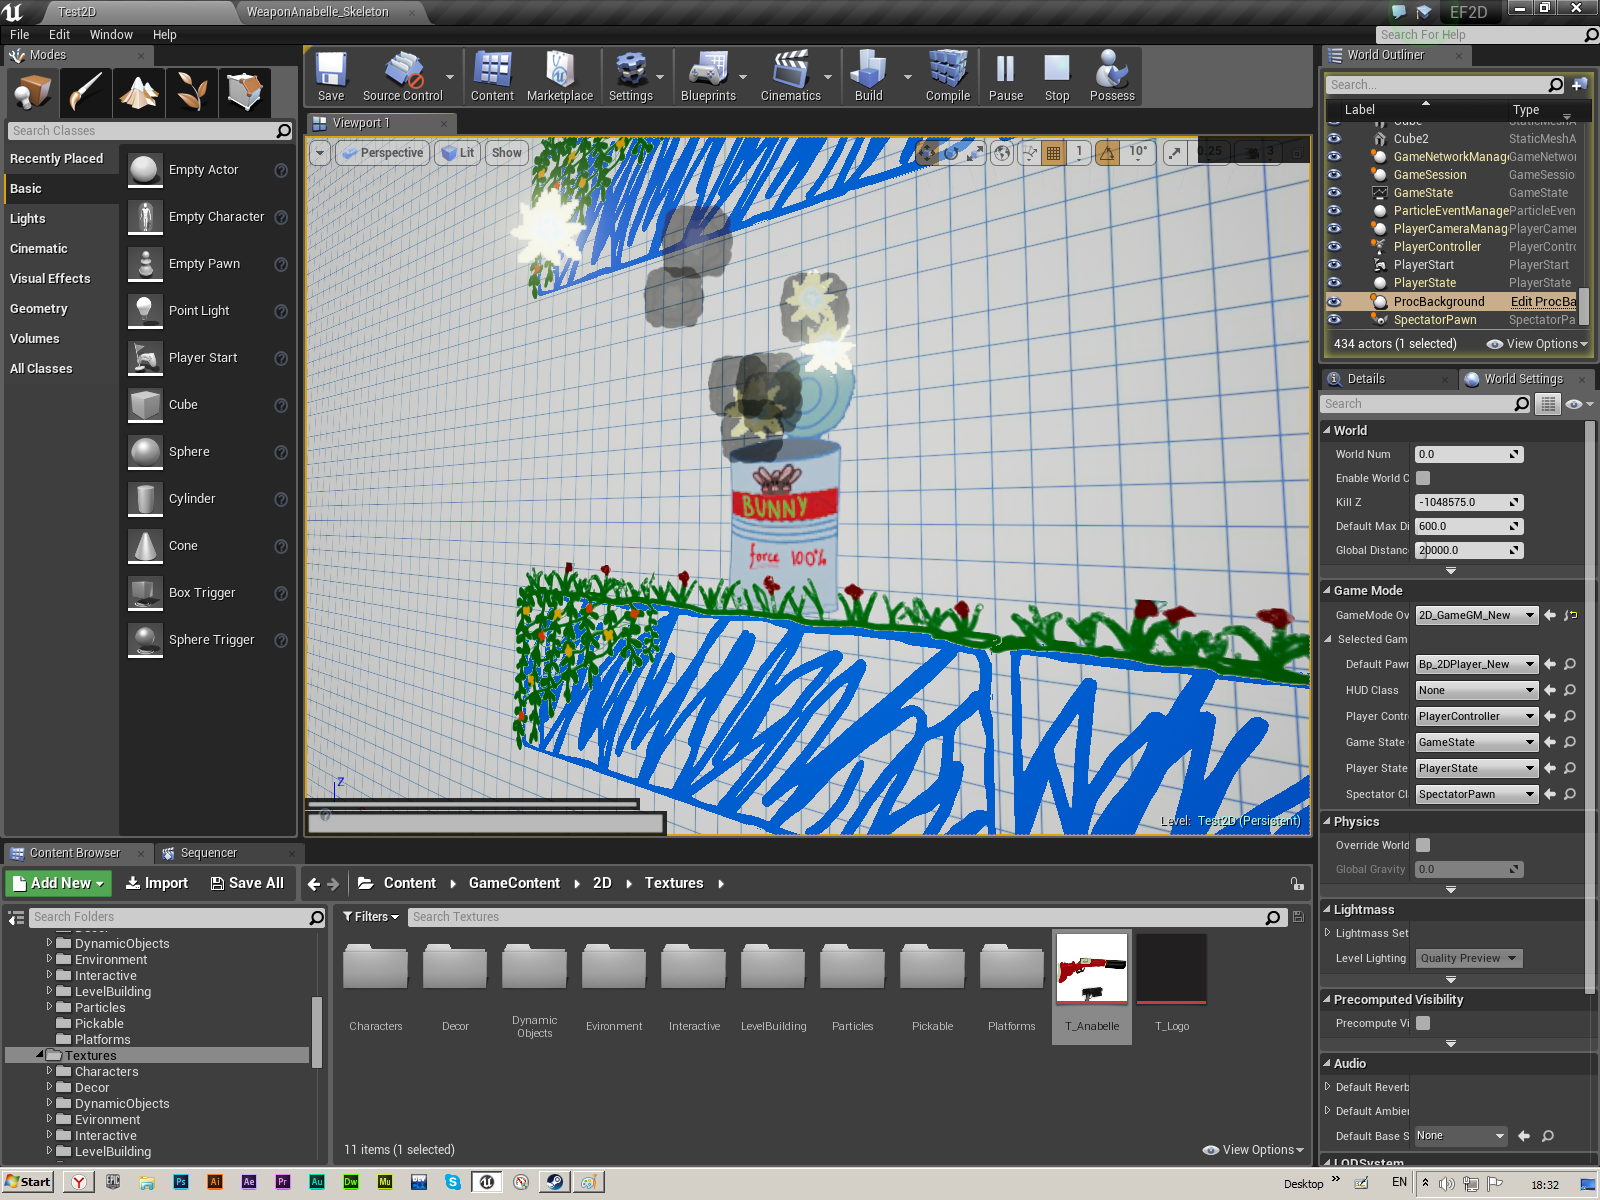This screenshot has width=1600, height=1200.
Task: Click Windows Start button
Action: [x=28, y=1182]
